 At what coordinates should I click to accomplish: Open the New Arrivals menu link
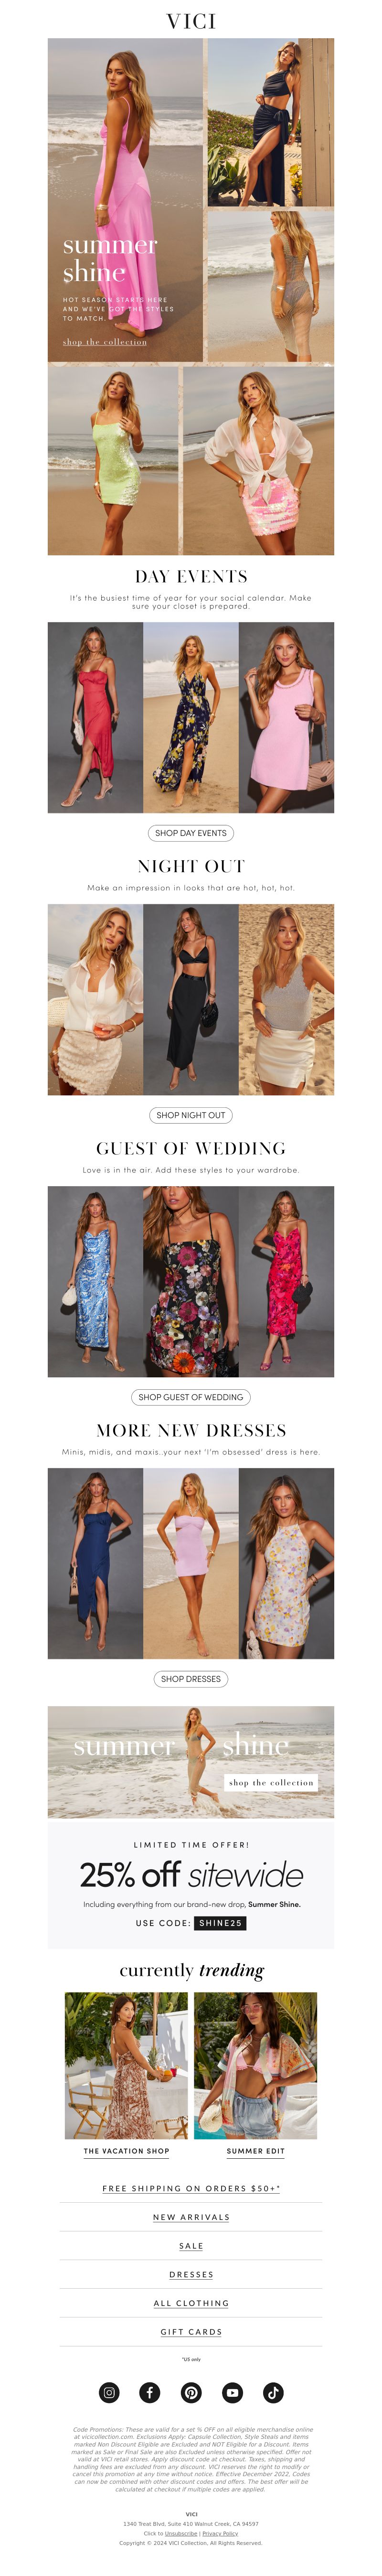[191, 2217]
